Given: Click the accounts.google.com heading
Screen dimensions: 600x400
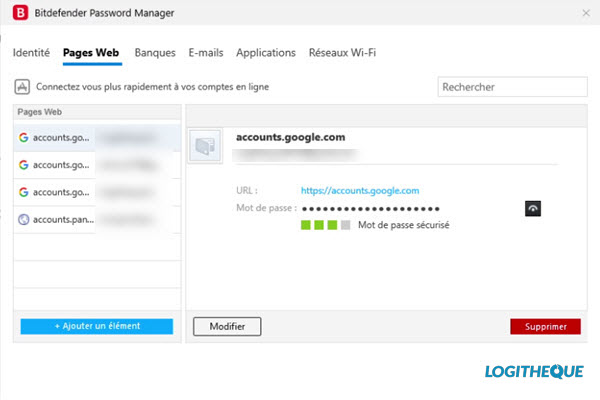Looking at the screenshot, I should click(x=290, y=137).
